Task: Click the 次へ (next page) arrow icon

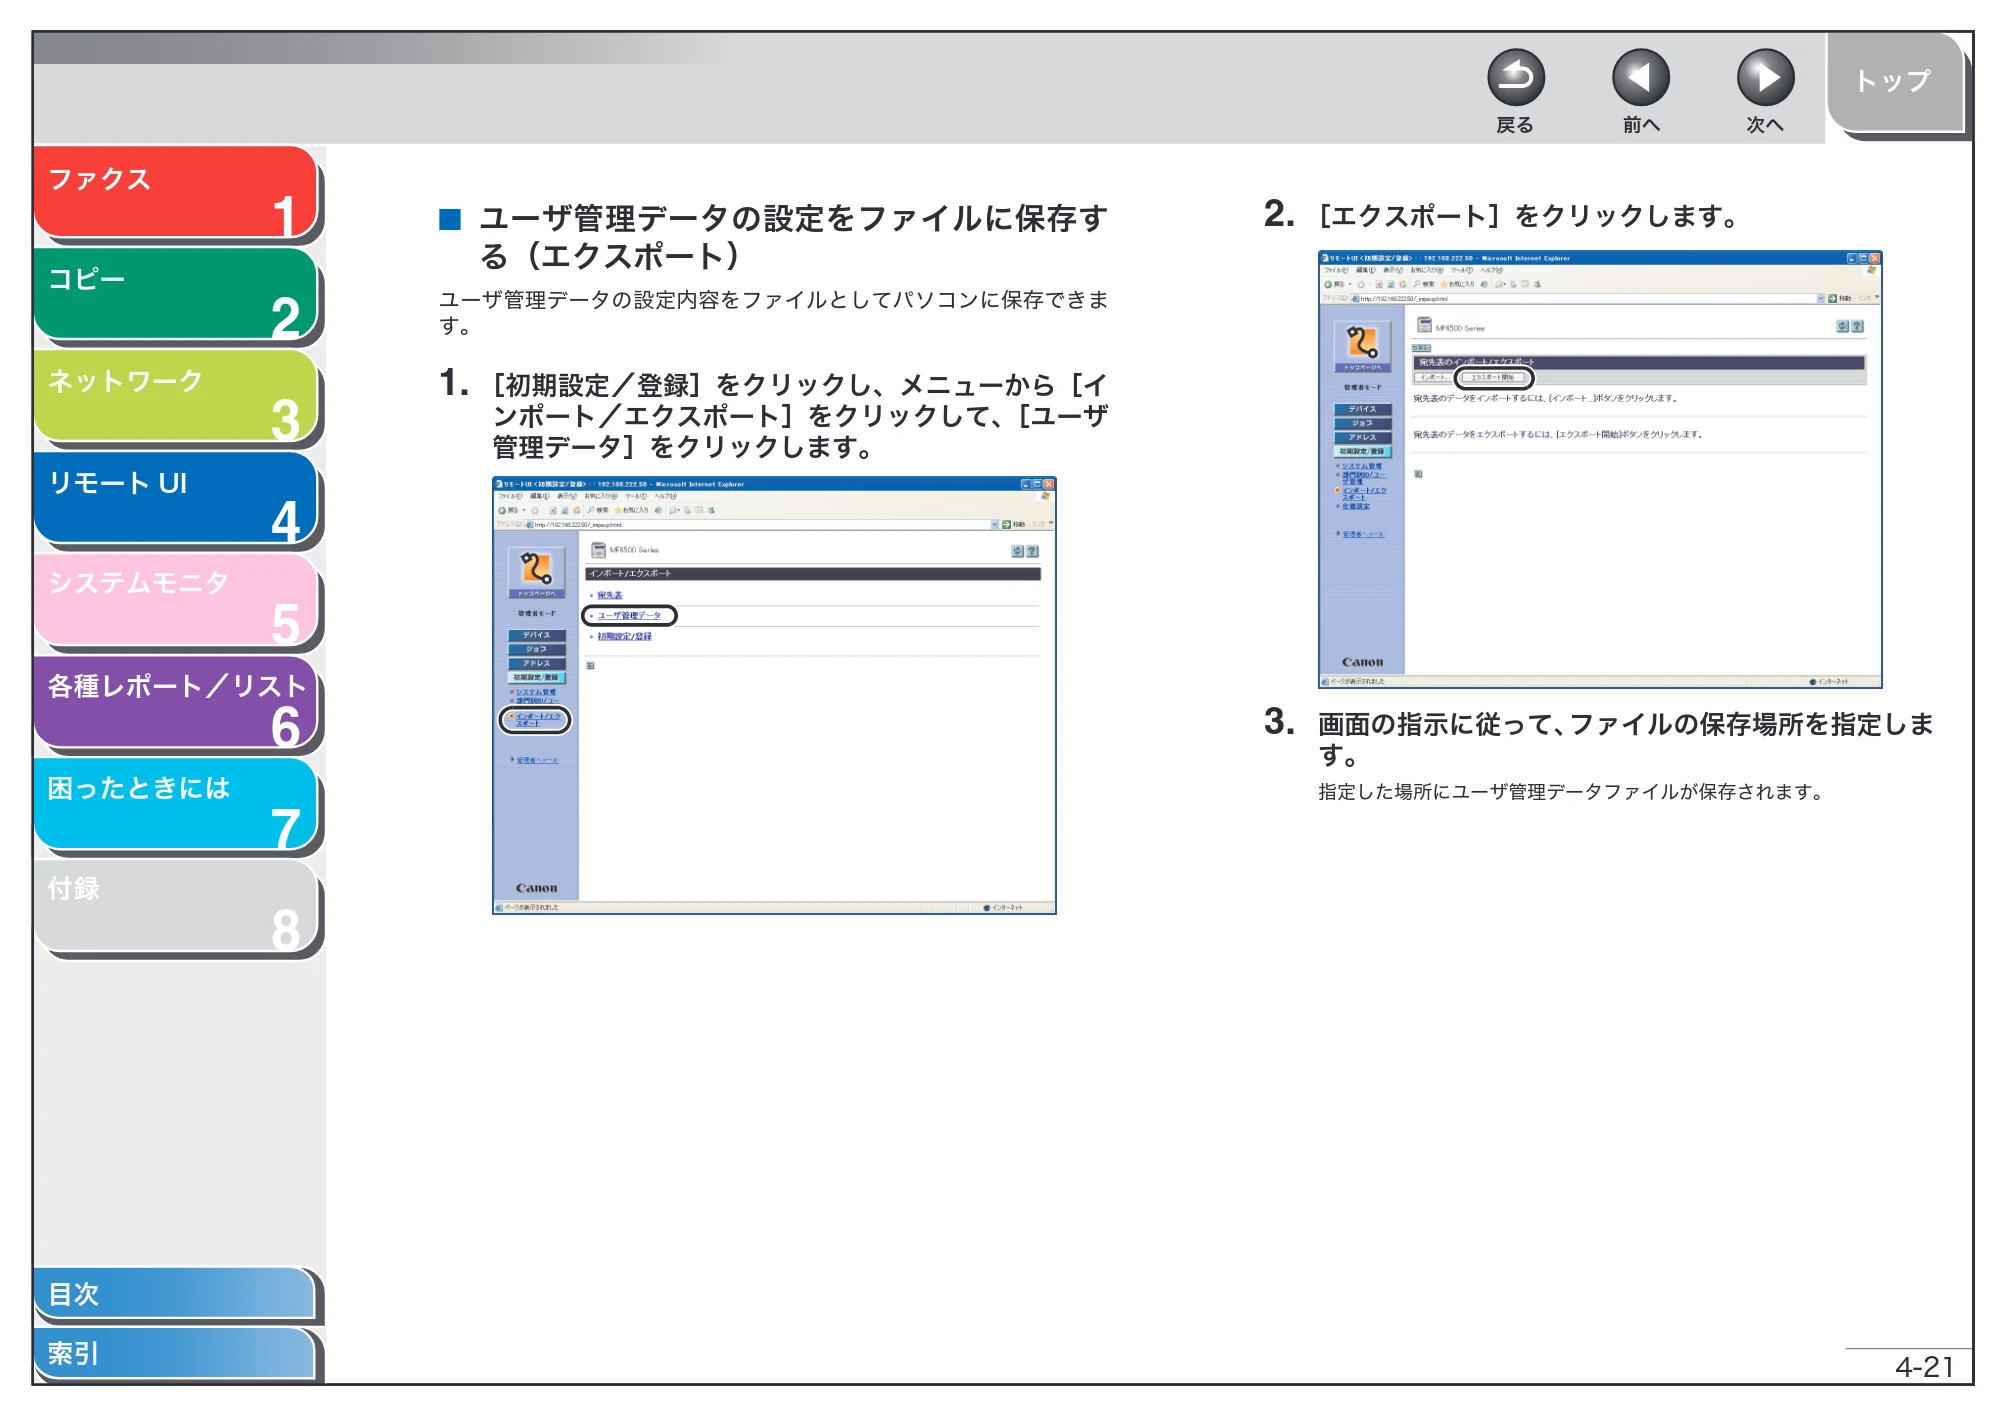Action: click(1765, 78)
